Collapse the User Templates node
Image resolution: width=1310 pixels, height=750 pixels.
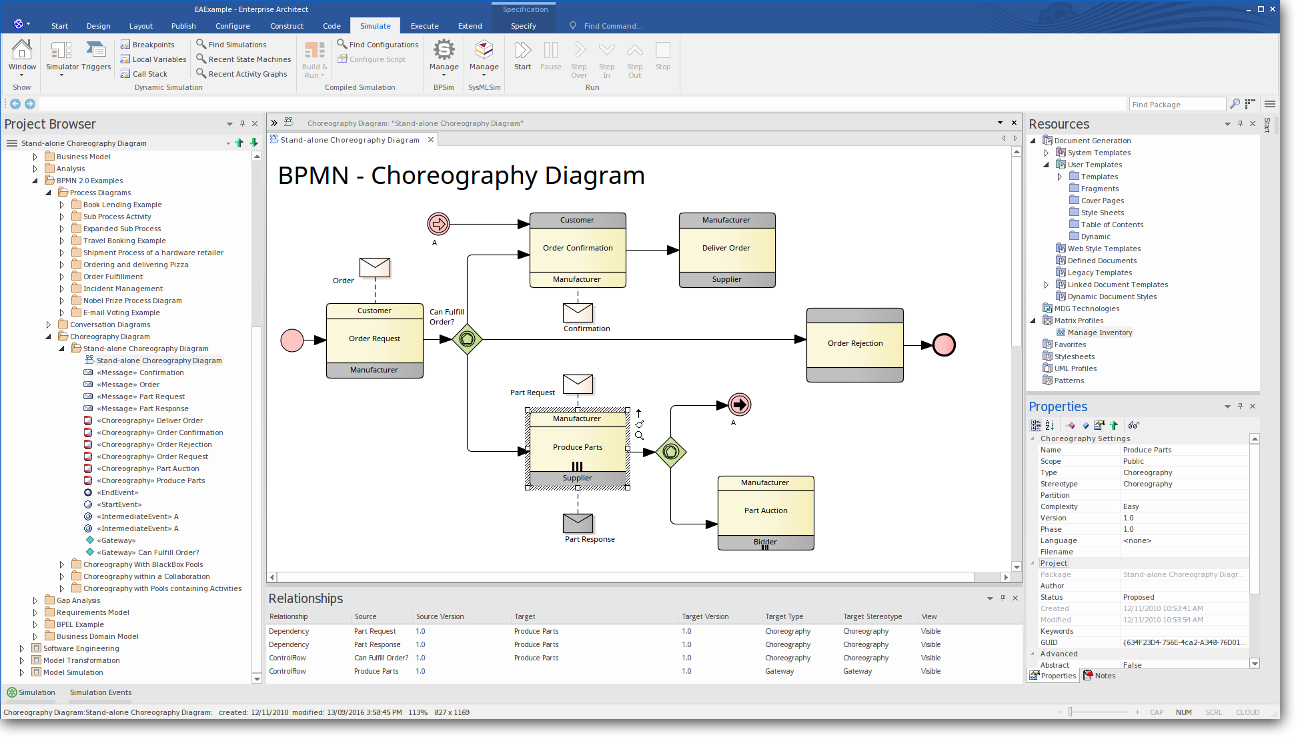coord(1047,165)
